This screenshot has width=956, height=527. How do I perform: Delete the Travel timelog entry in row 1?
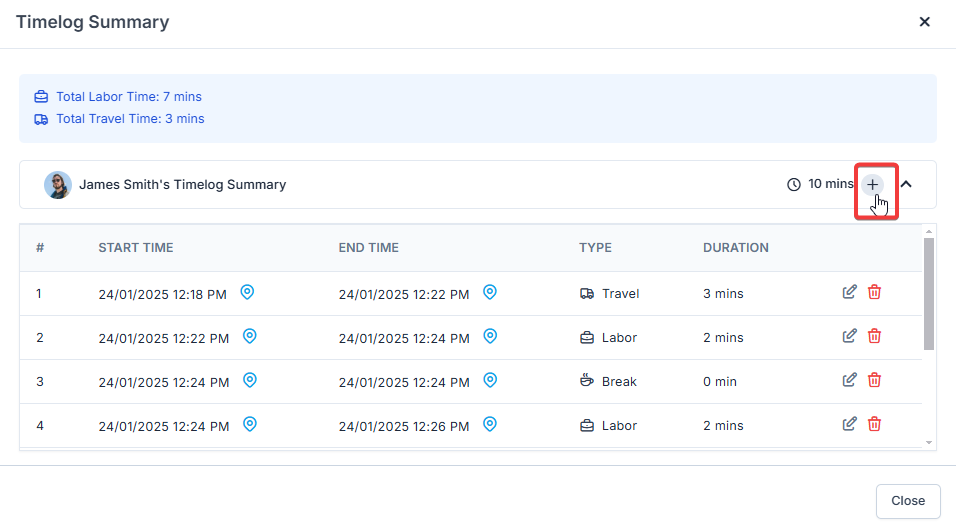(874, 292)
